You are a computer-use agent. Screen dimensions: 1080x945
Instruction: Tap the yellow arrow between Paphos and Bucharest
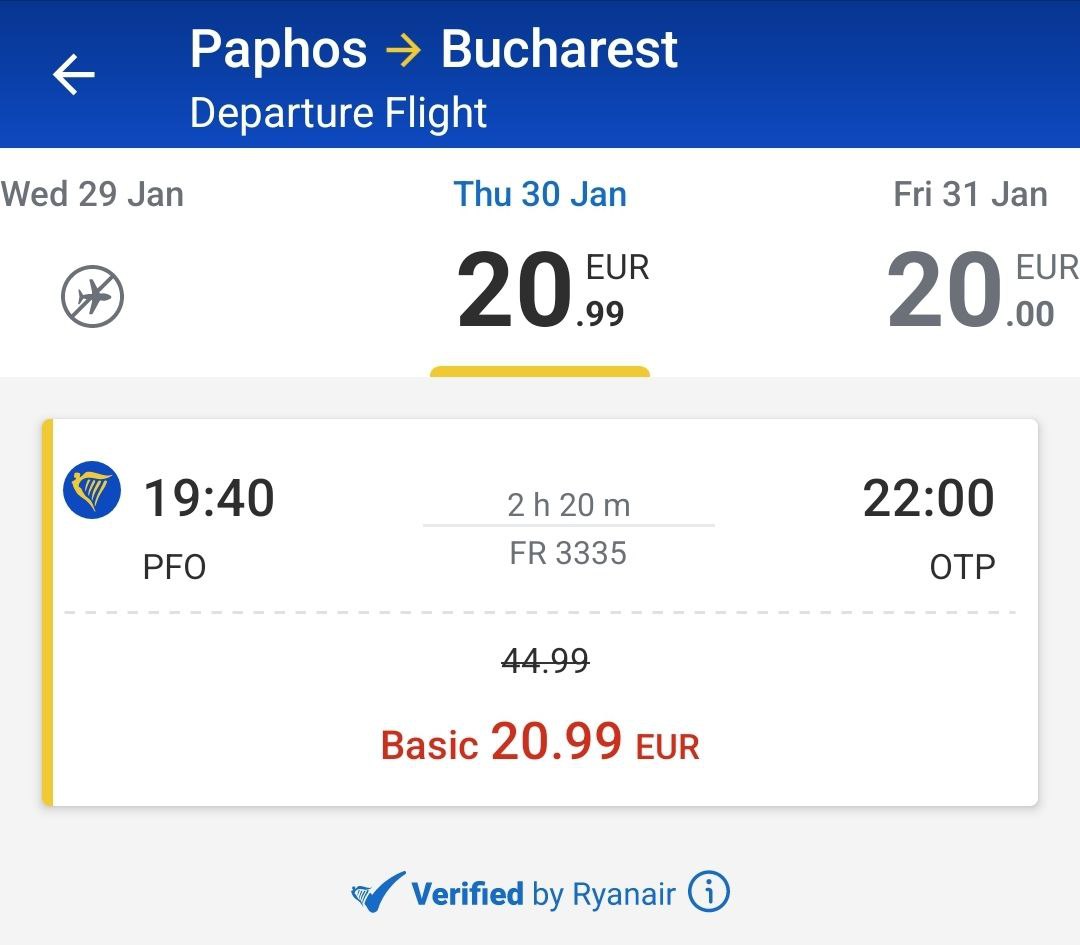[404, 49]
